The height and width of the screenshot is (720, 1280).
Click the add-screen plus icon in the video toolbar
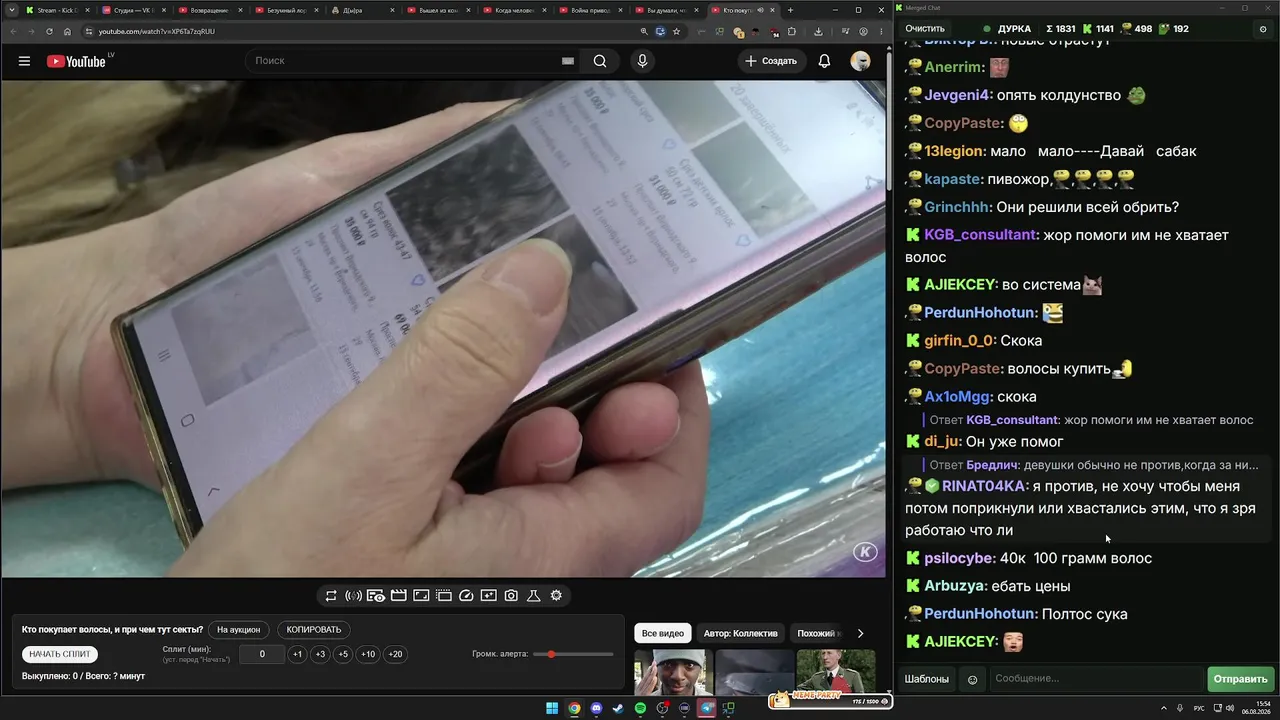(488, 596)
